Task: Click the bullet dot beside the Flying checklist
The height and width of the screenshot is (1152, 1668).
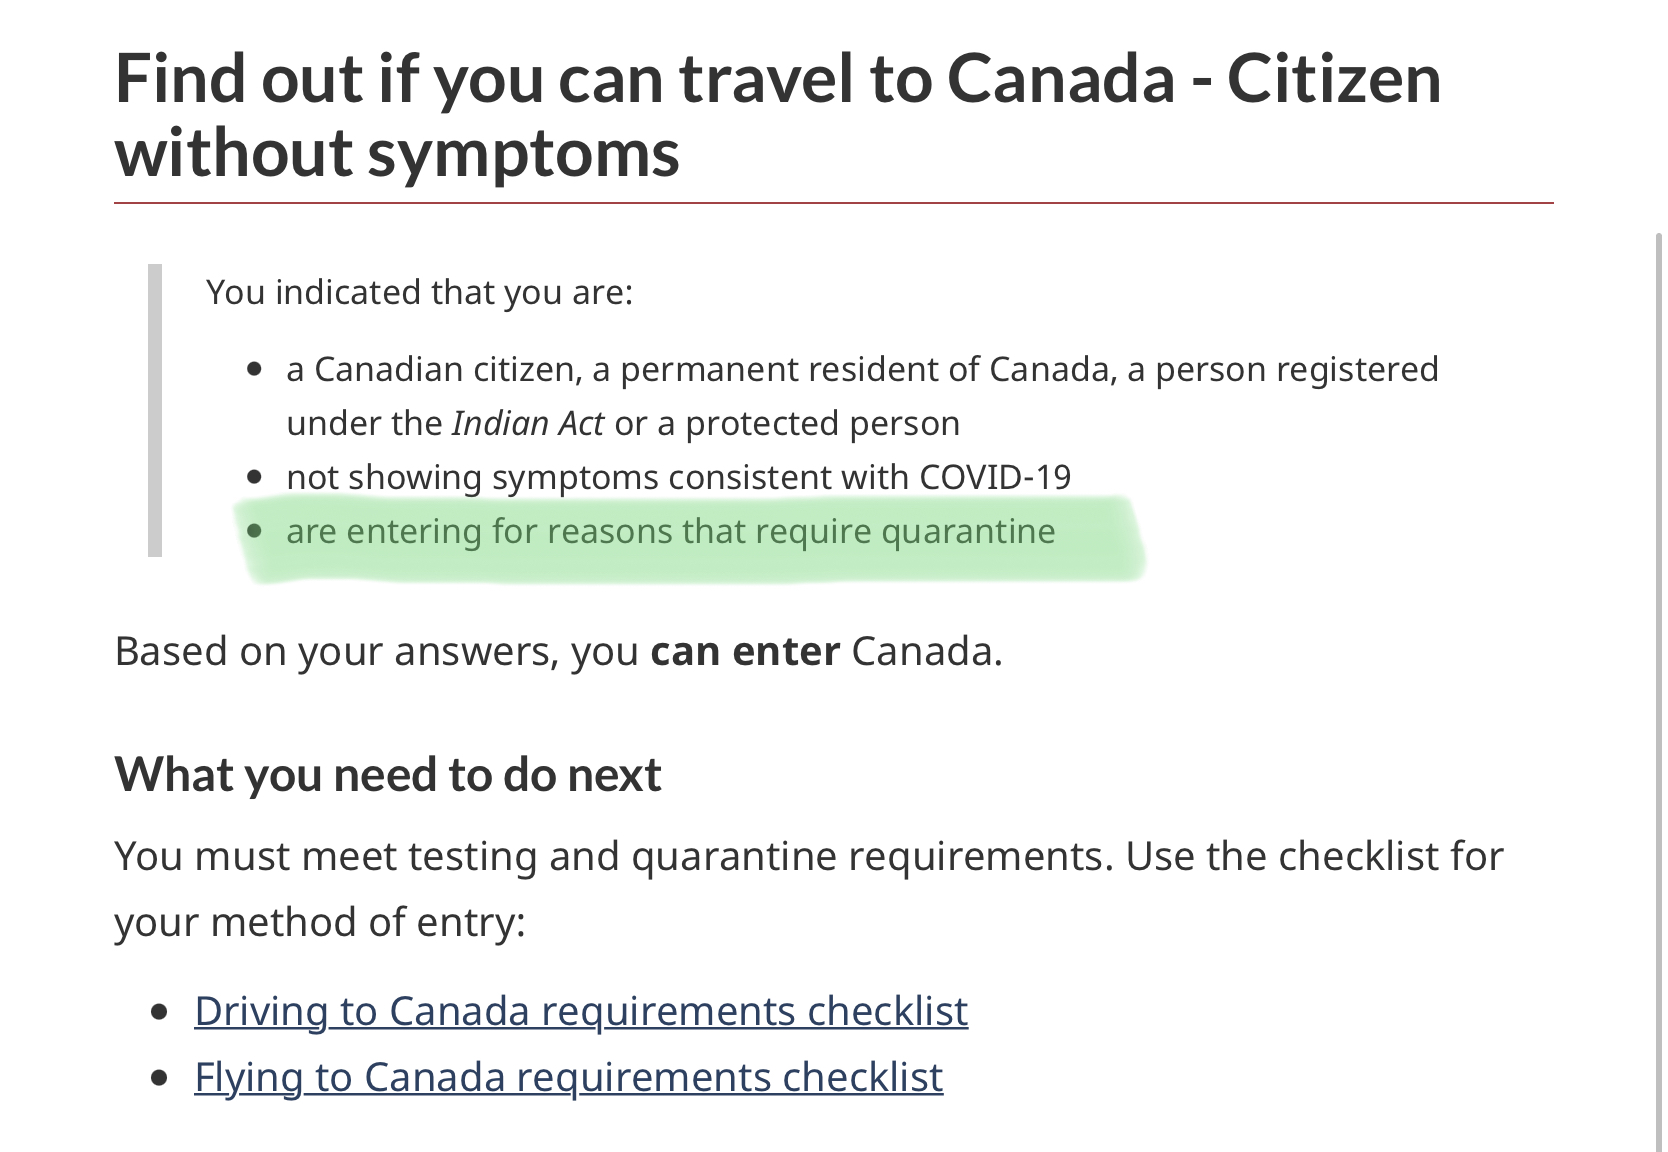Action: [x=159, y=1078]
